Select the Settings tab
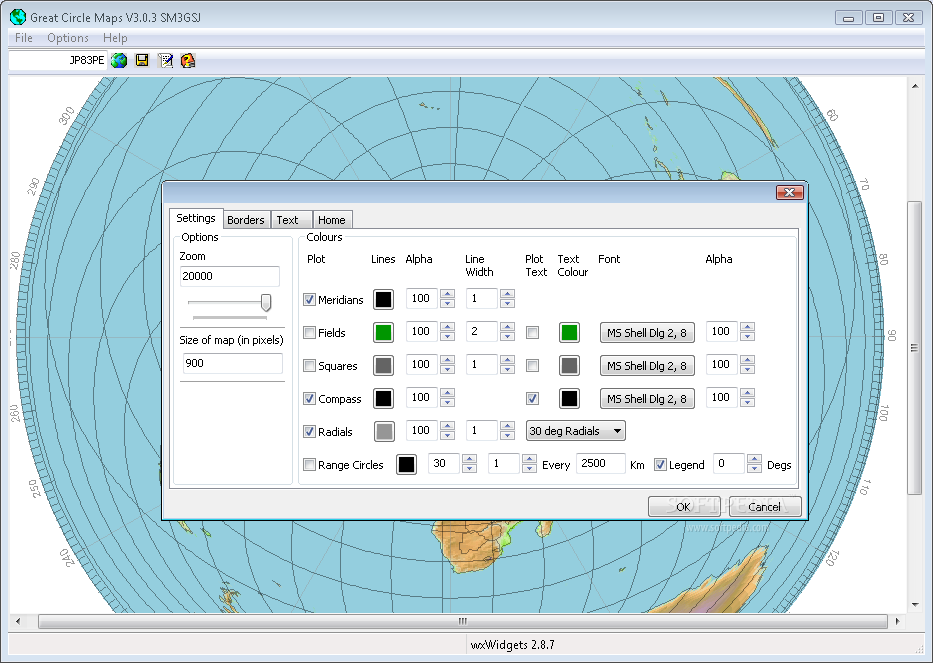The width and height of the screenshot is (933, 663). tap(196, 218)
